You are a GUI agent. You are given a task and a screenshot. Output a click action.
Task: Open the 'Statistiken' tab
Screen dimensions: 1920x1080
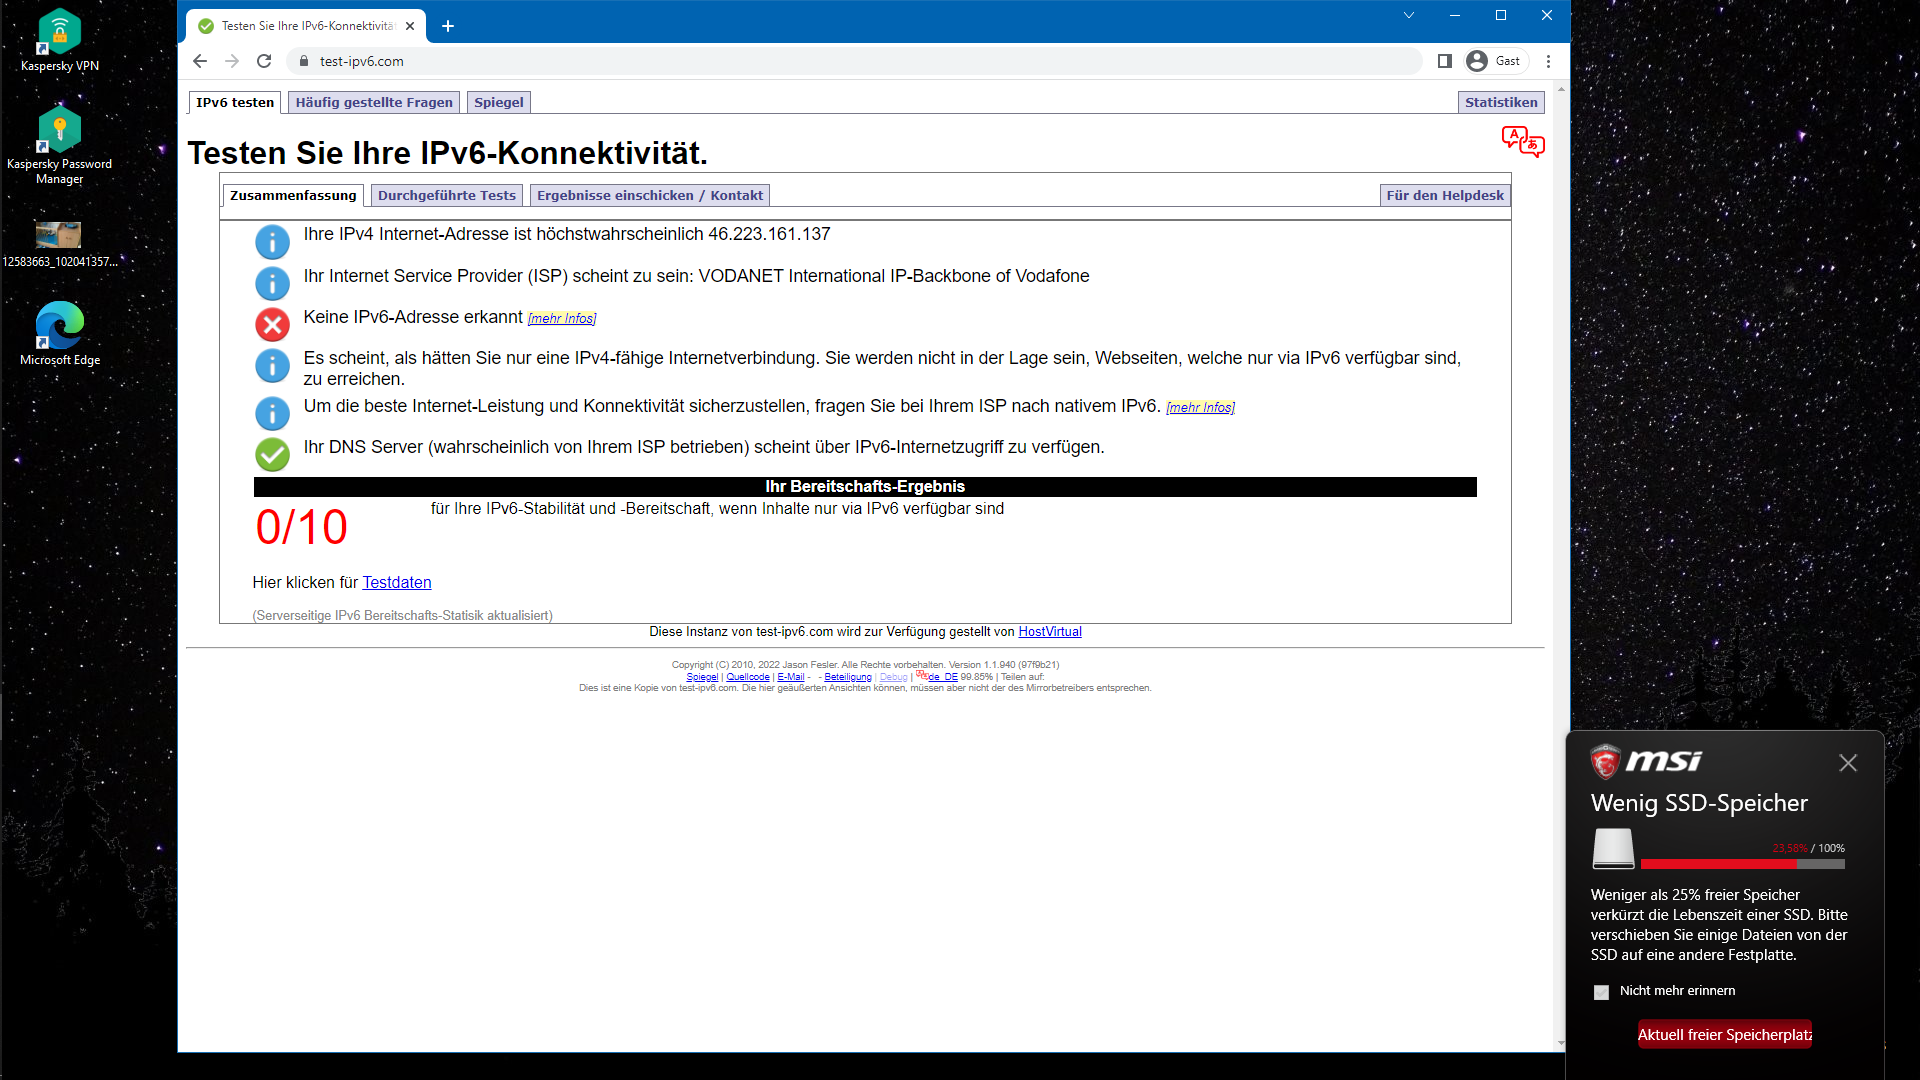pyautogui.click(x=1500, y=102)
